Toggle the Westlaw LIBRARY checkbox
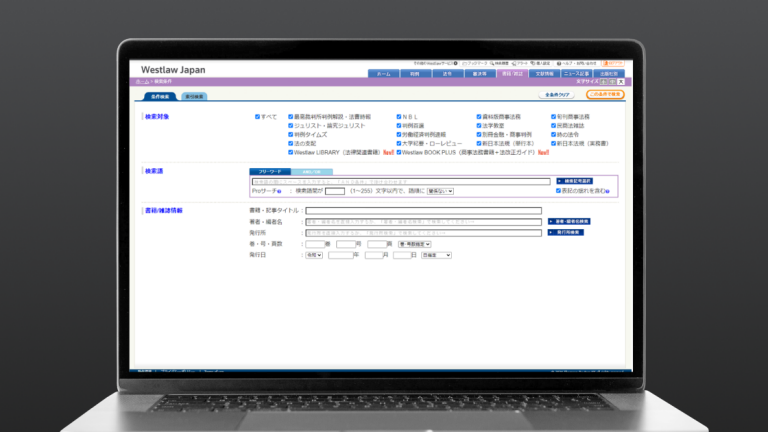 290,152
